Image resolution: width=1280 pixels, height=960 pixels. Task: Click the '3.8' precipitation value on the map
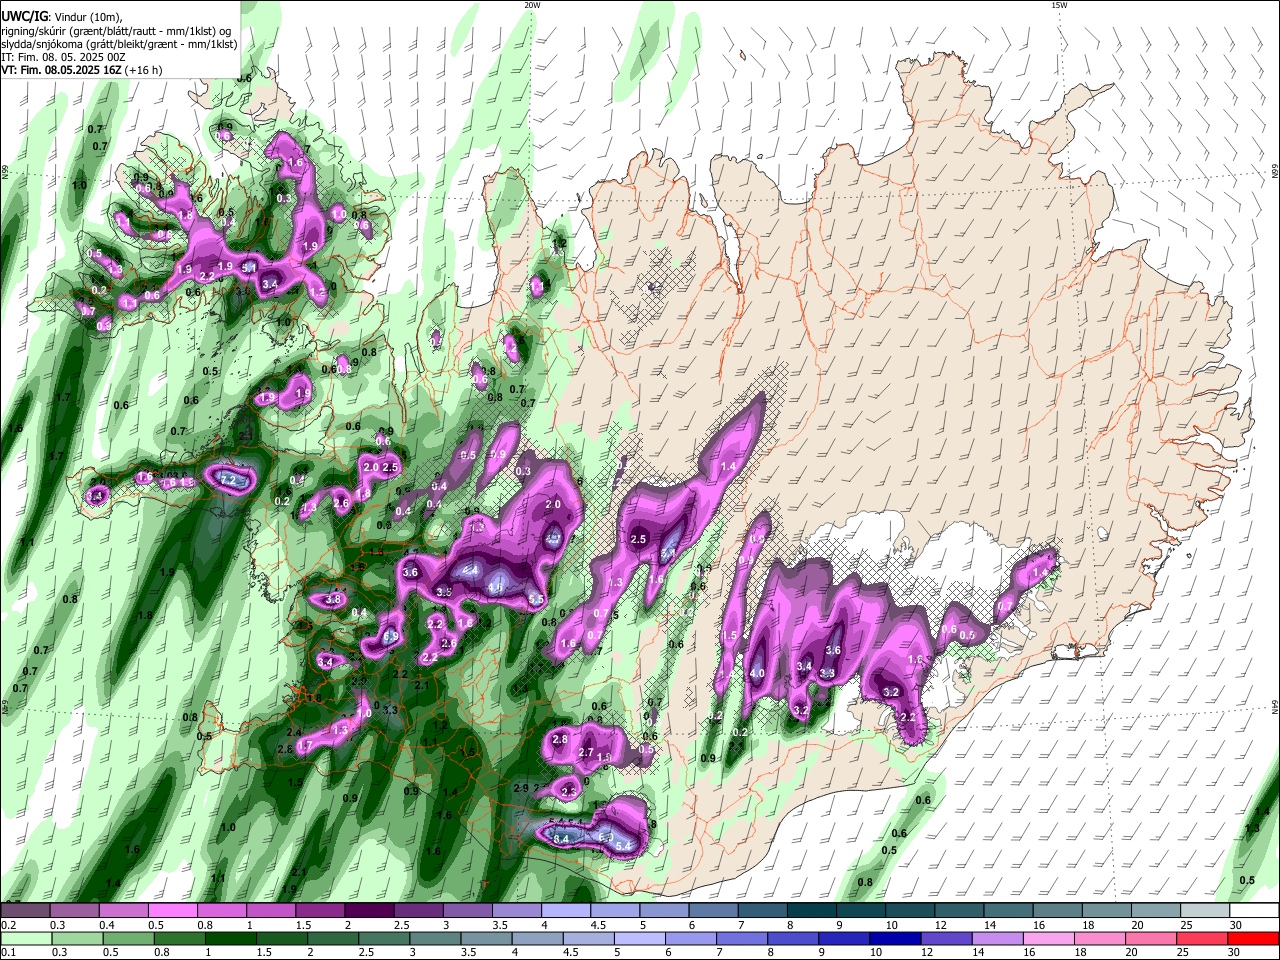pyautogui.click(x=333, y=599)
